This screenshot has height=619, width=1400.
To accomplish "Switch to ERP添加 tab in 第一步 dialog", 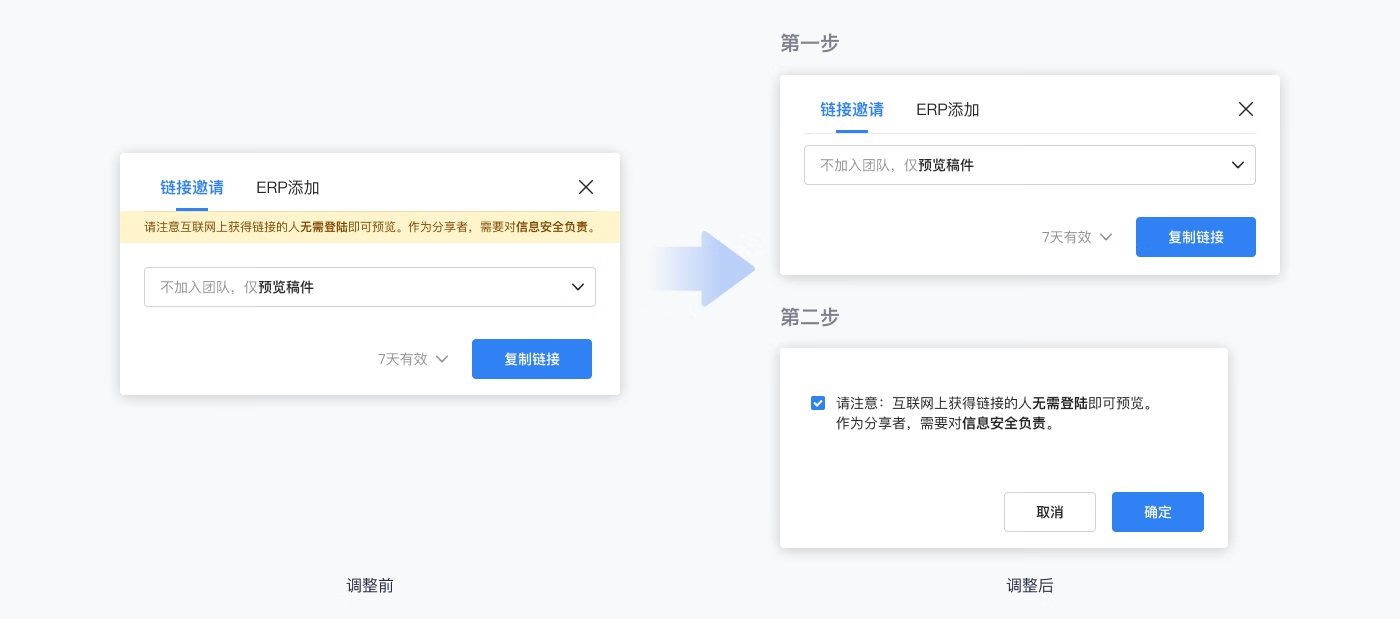I will click(x=948, y=110).
